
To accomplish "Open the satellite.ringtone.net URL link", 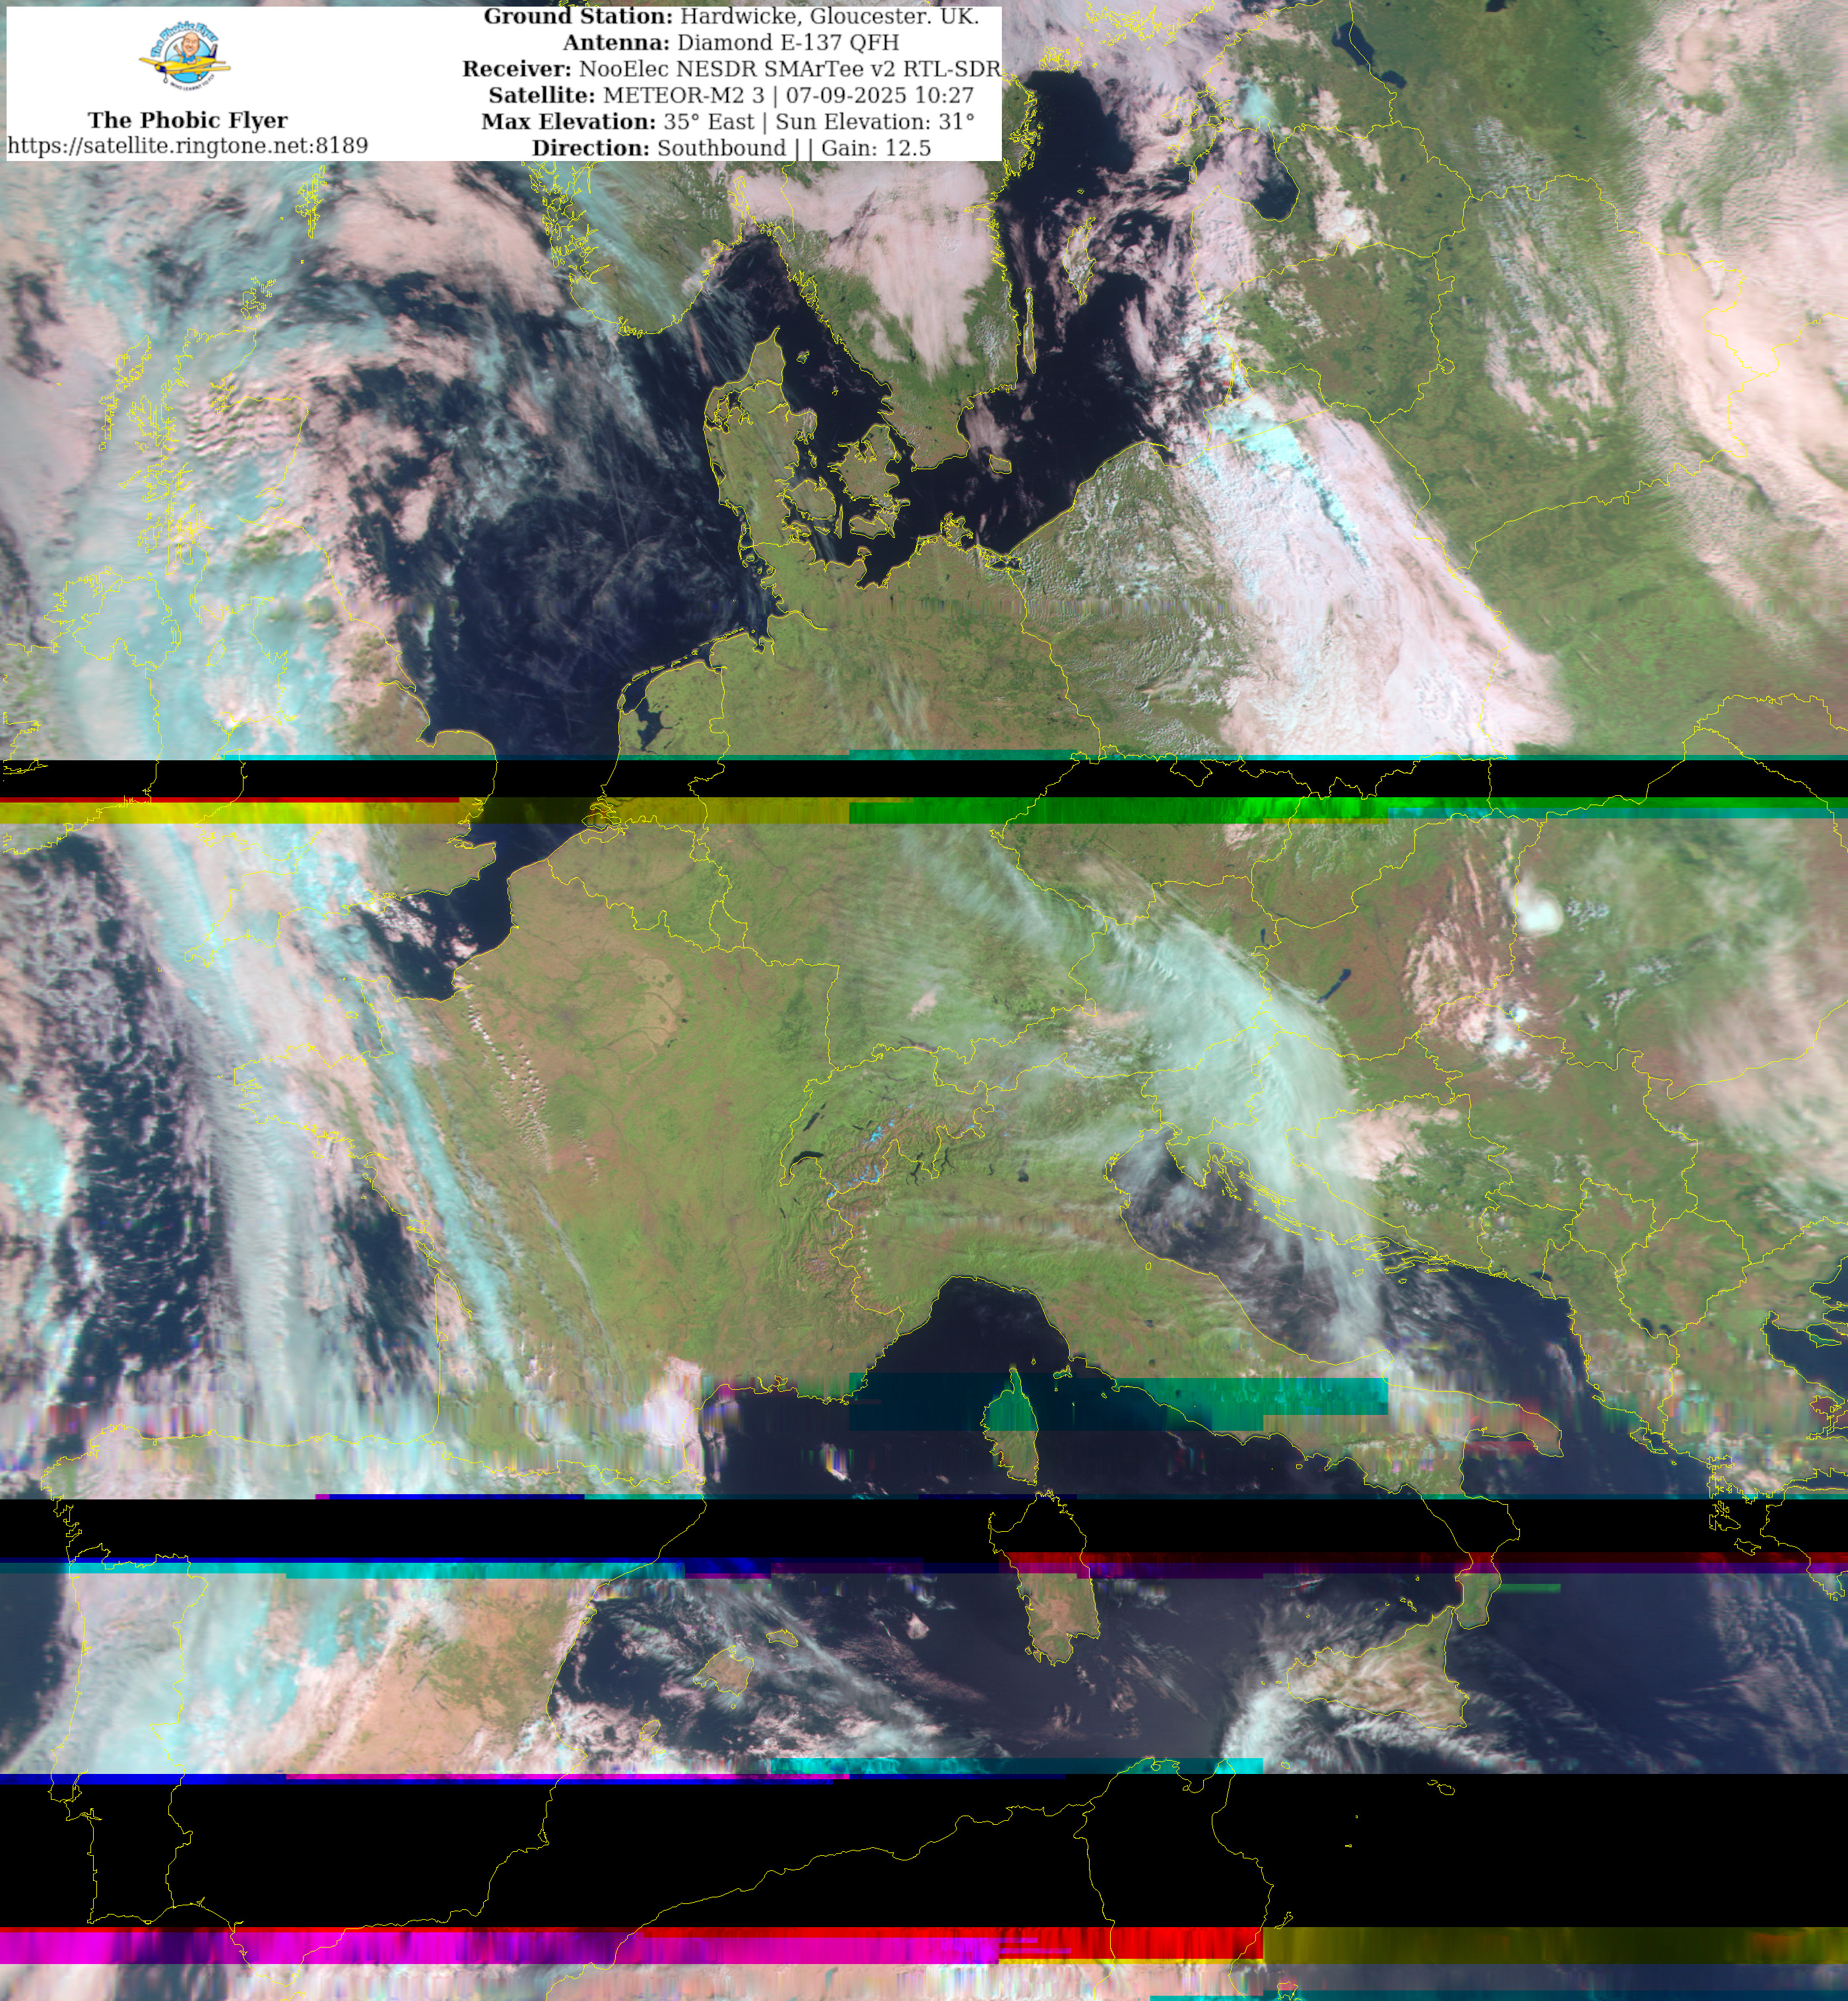I will point(188,146).
